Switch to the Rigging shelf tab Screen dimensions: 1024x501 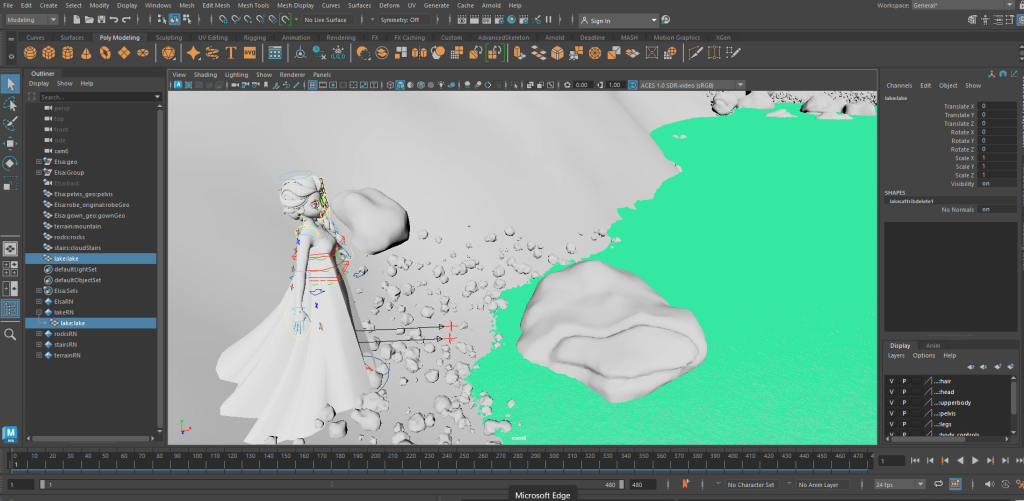pyautogui.click(x=255, y=38)
